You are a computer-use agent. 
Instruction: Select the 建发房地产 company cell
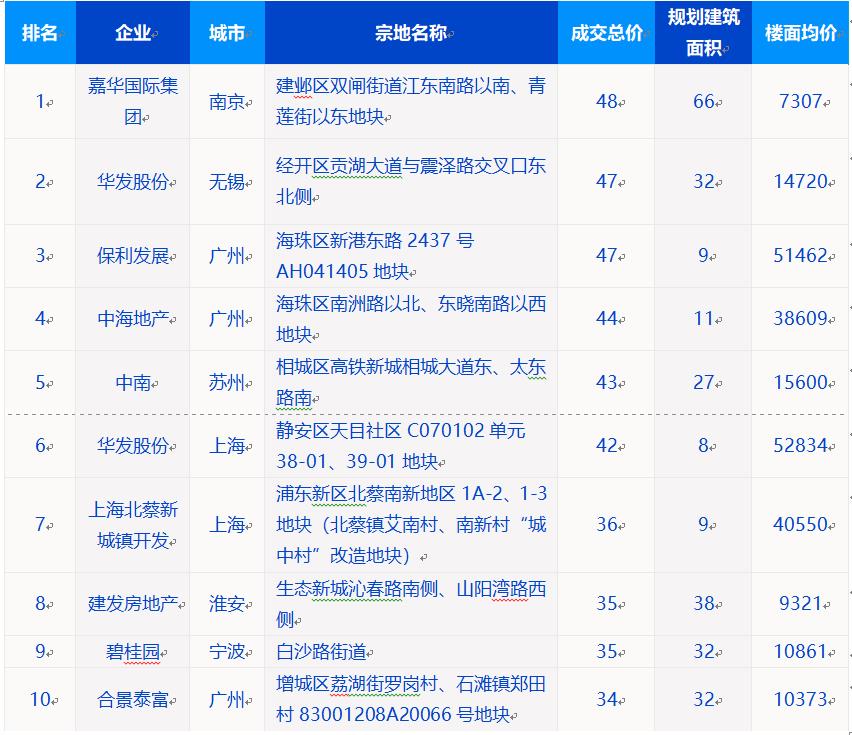click(132, 603)
